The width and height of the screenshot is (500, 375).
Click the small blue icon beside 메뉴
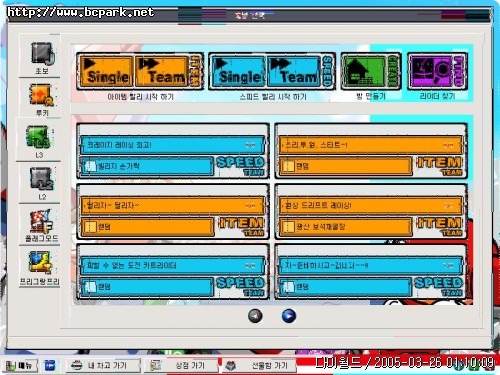(x=50, y=366)
